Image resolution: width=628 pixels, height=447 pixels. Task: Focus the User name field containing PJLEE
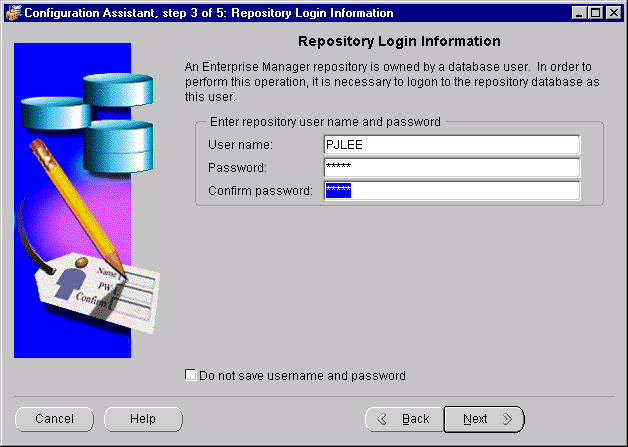click(x=452, y=146)
